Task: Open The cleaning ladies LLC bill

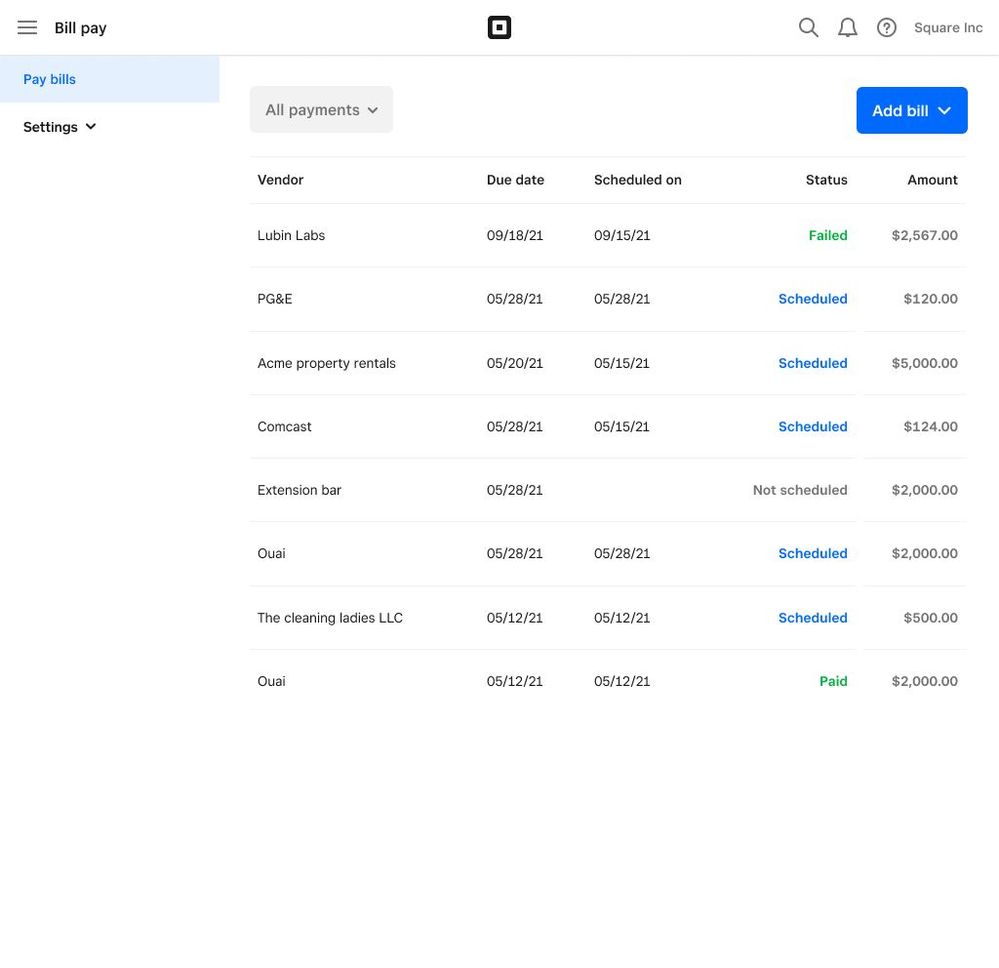Action: [x=329, y=618]
